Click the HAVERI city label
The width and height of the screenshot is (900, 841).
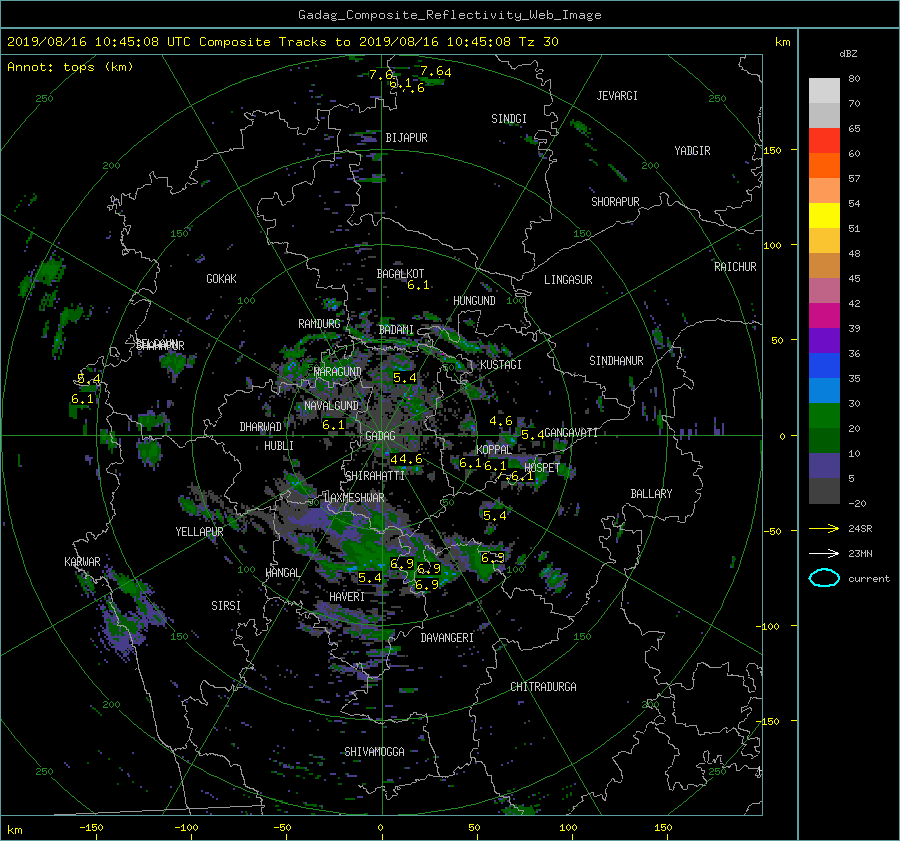point(347,597)
